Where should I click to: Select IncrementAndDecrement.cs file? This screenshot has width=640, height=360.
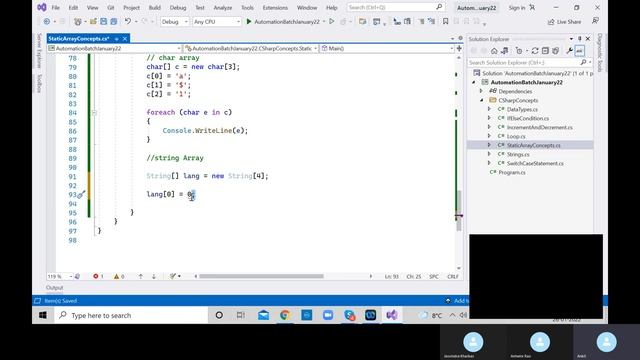[x=540, y=127]
